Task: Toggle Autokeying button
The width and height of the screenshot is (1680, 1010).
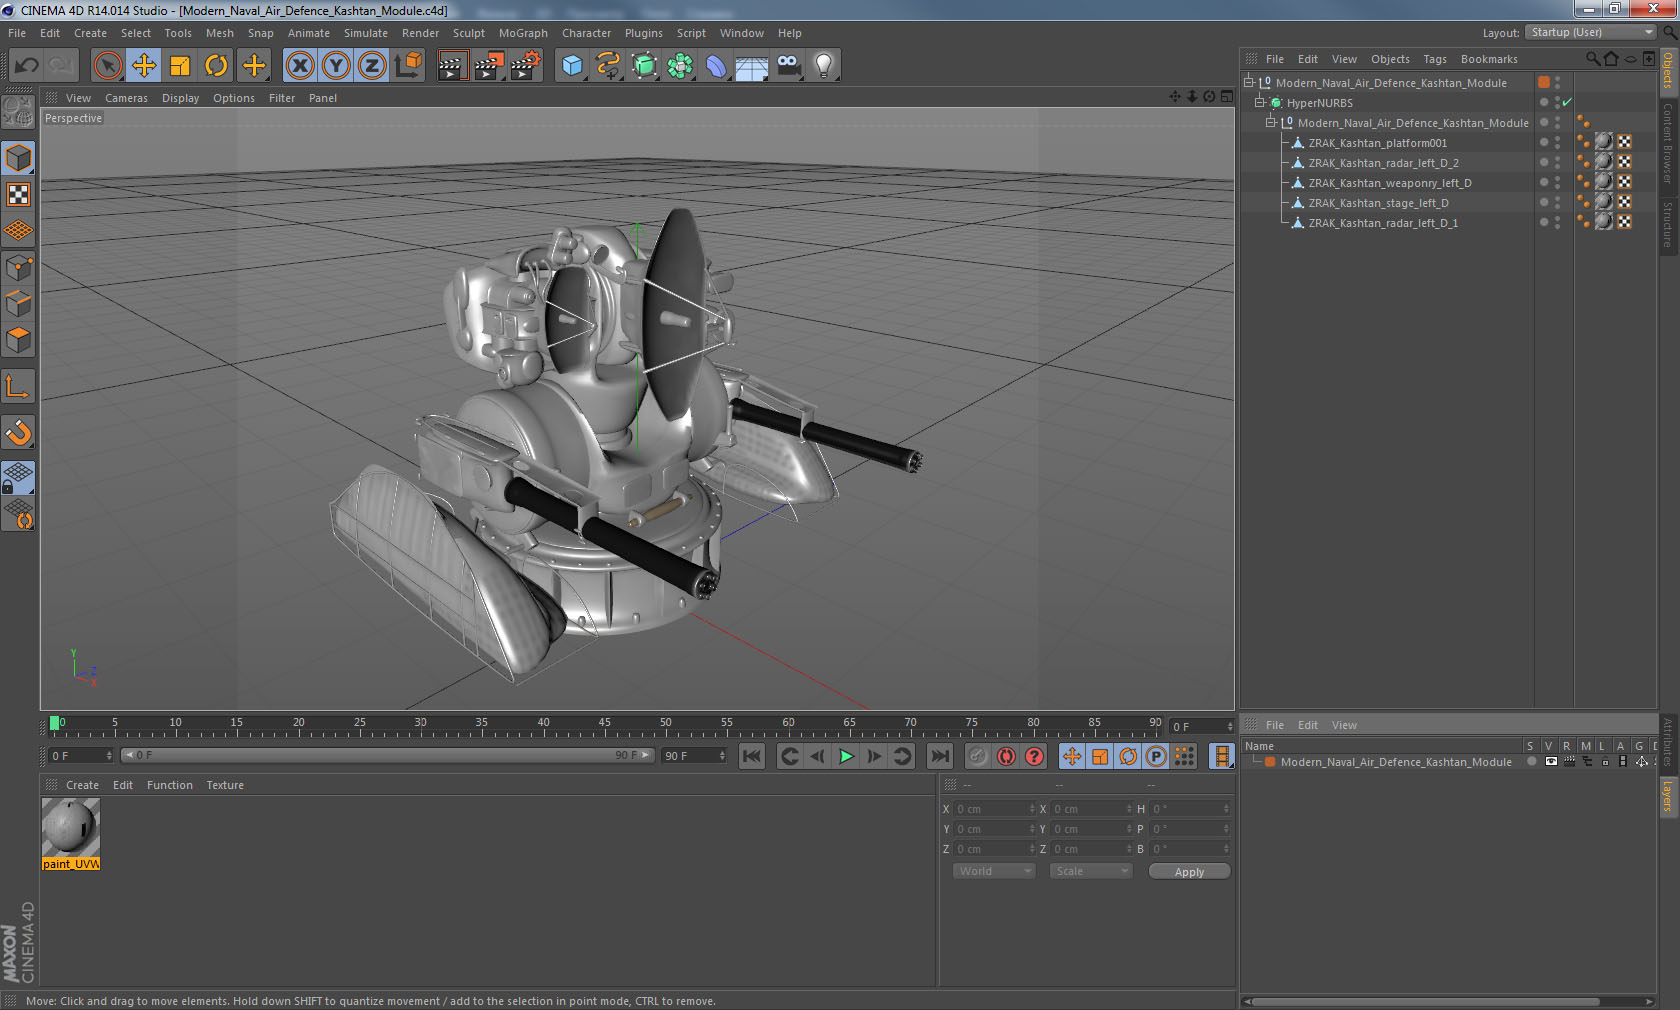Action: (1006, 756)
